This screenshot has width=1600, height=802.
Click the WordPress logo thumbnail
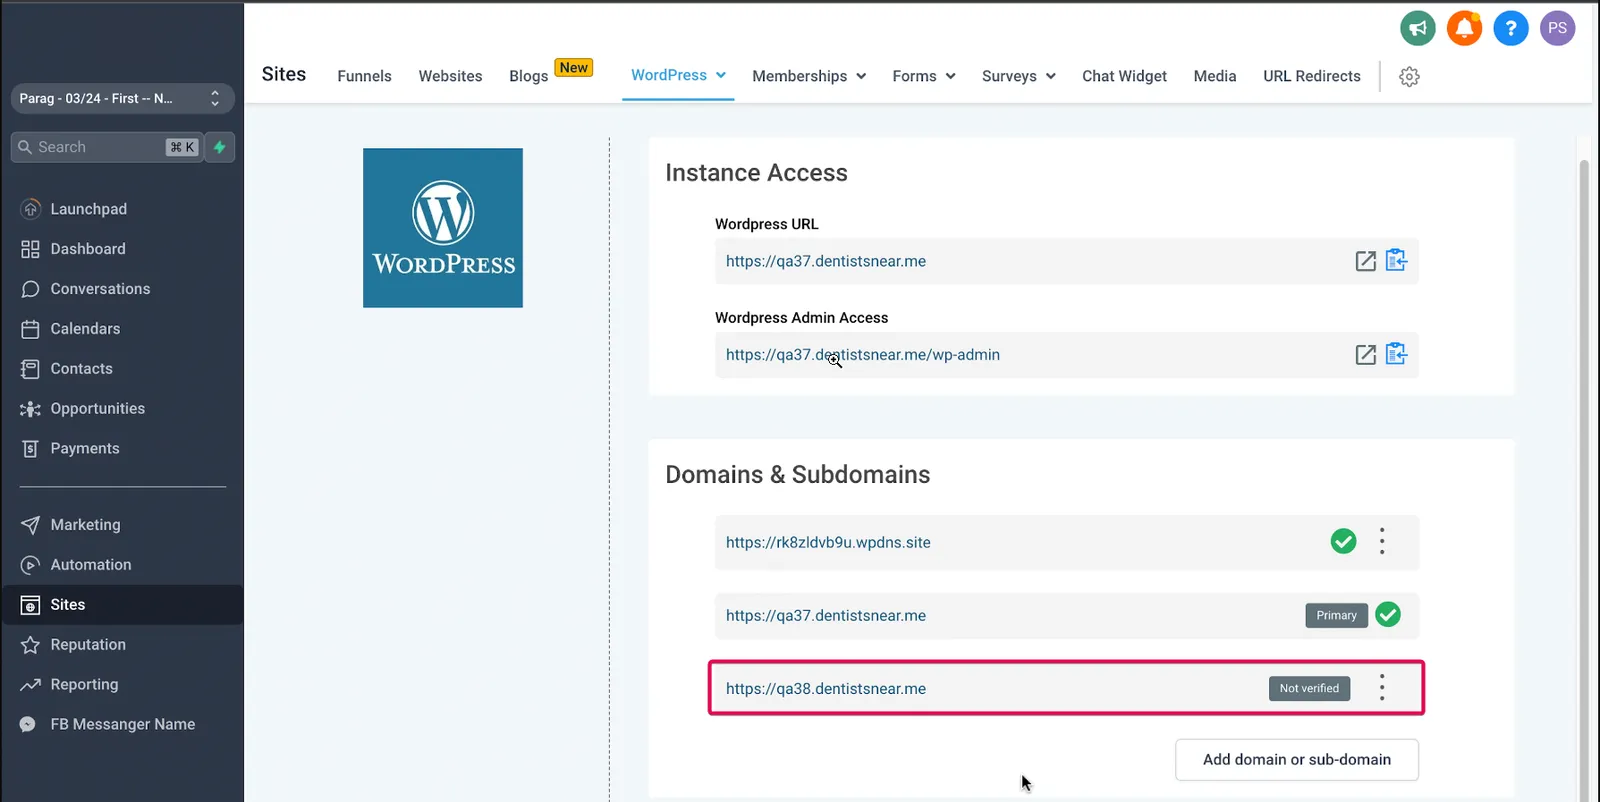[443, 228]
